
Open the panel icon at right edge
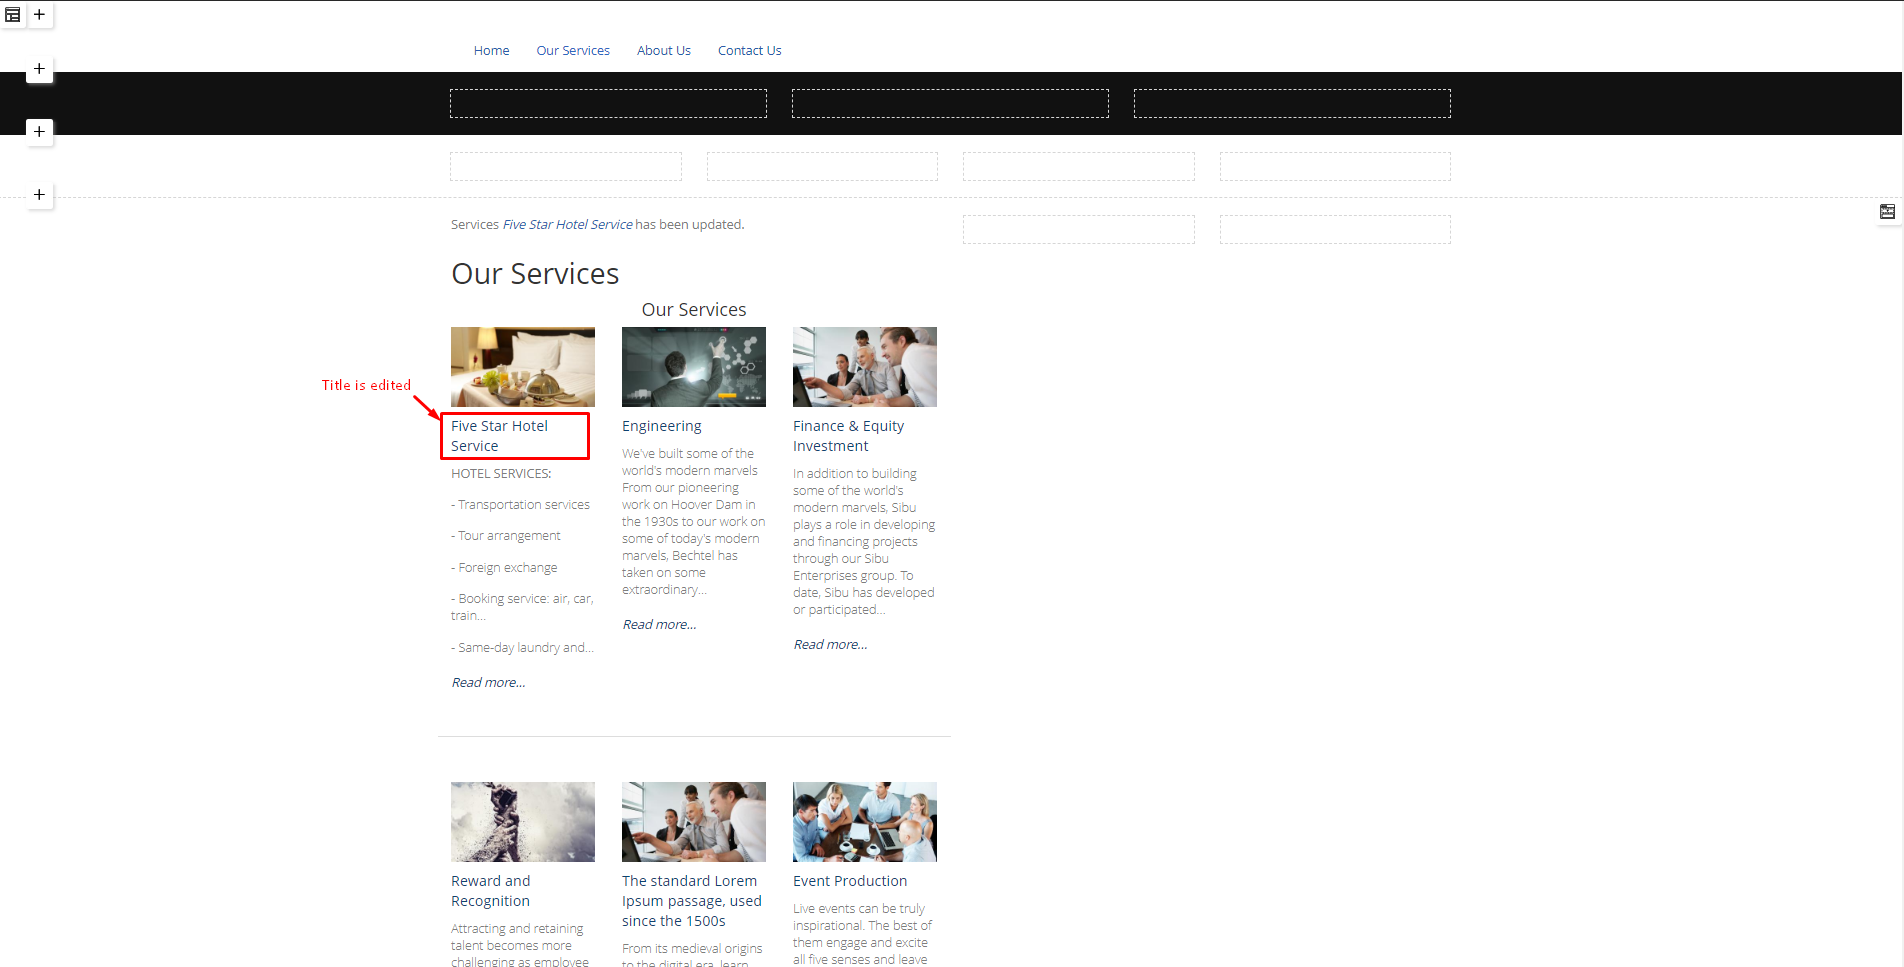tap(1887, 211)
